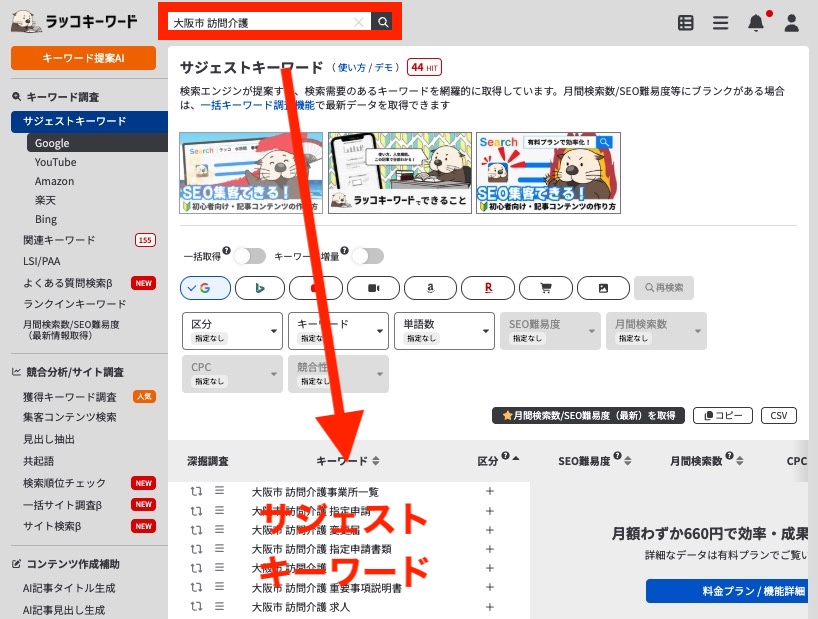Select the Bing search engine icon
Screen dimensions: 818x619
pos(260,287)
